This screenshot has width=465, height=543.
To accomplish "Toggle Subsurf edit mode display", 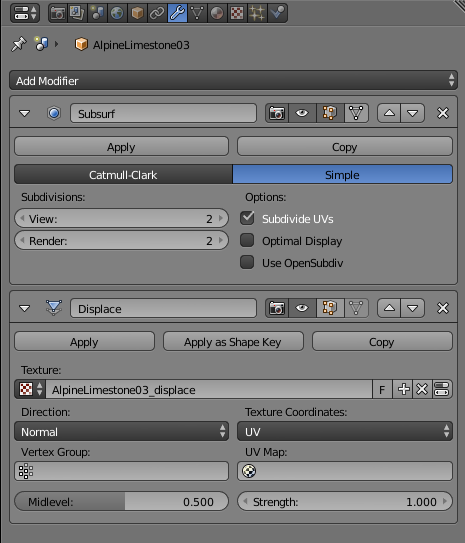I will [x=330, y=113].
